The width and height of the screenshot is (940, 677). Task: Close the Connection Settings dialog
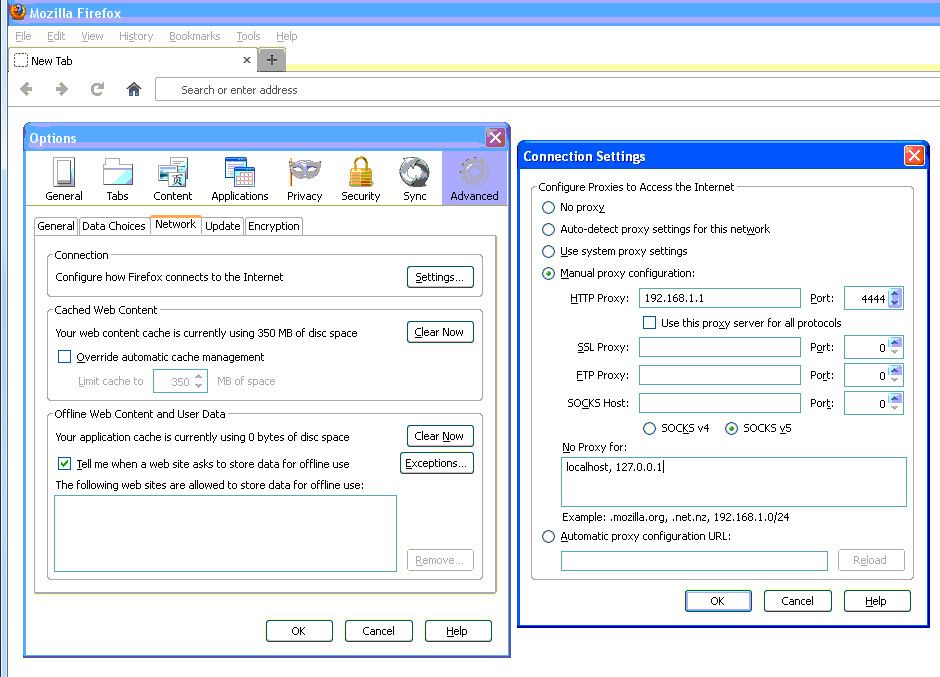(x=914, y=156)
